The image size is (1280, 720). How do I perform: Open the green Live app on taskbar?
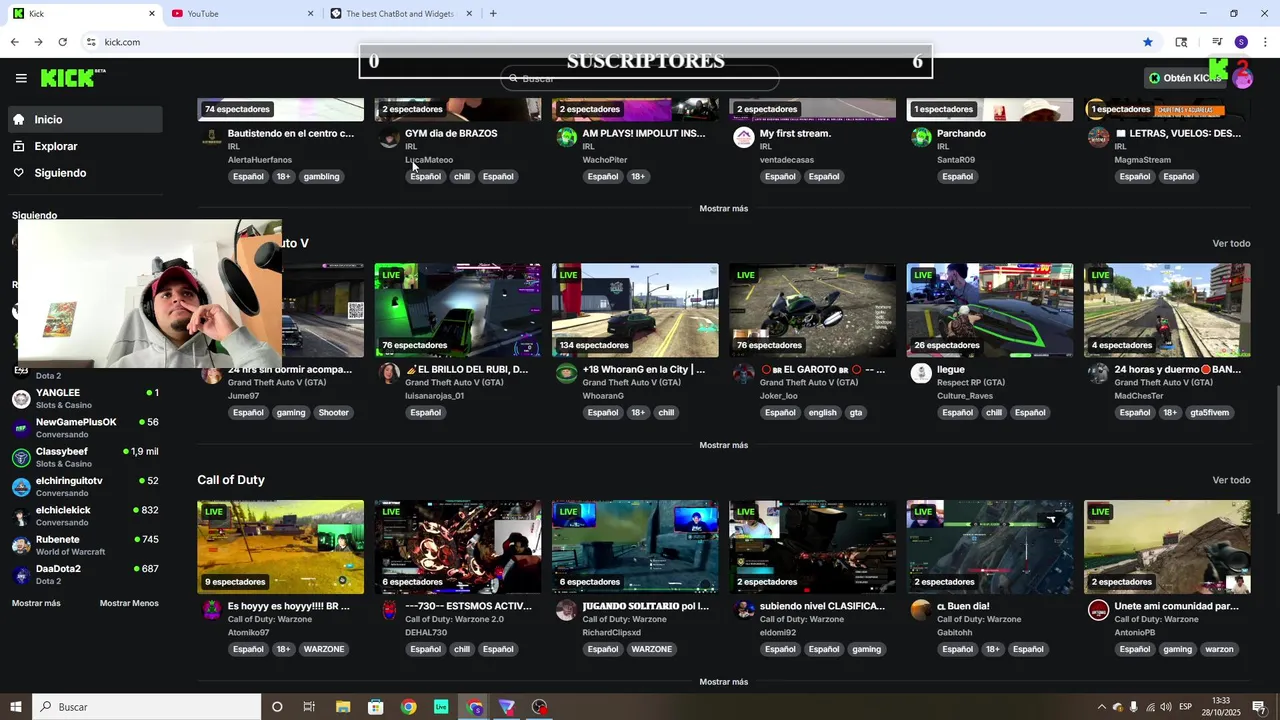pyautogui.click(x=441, y=707)
